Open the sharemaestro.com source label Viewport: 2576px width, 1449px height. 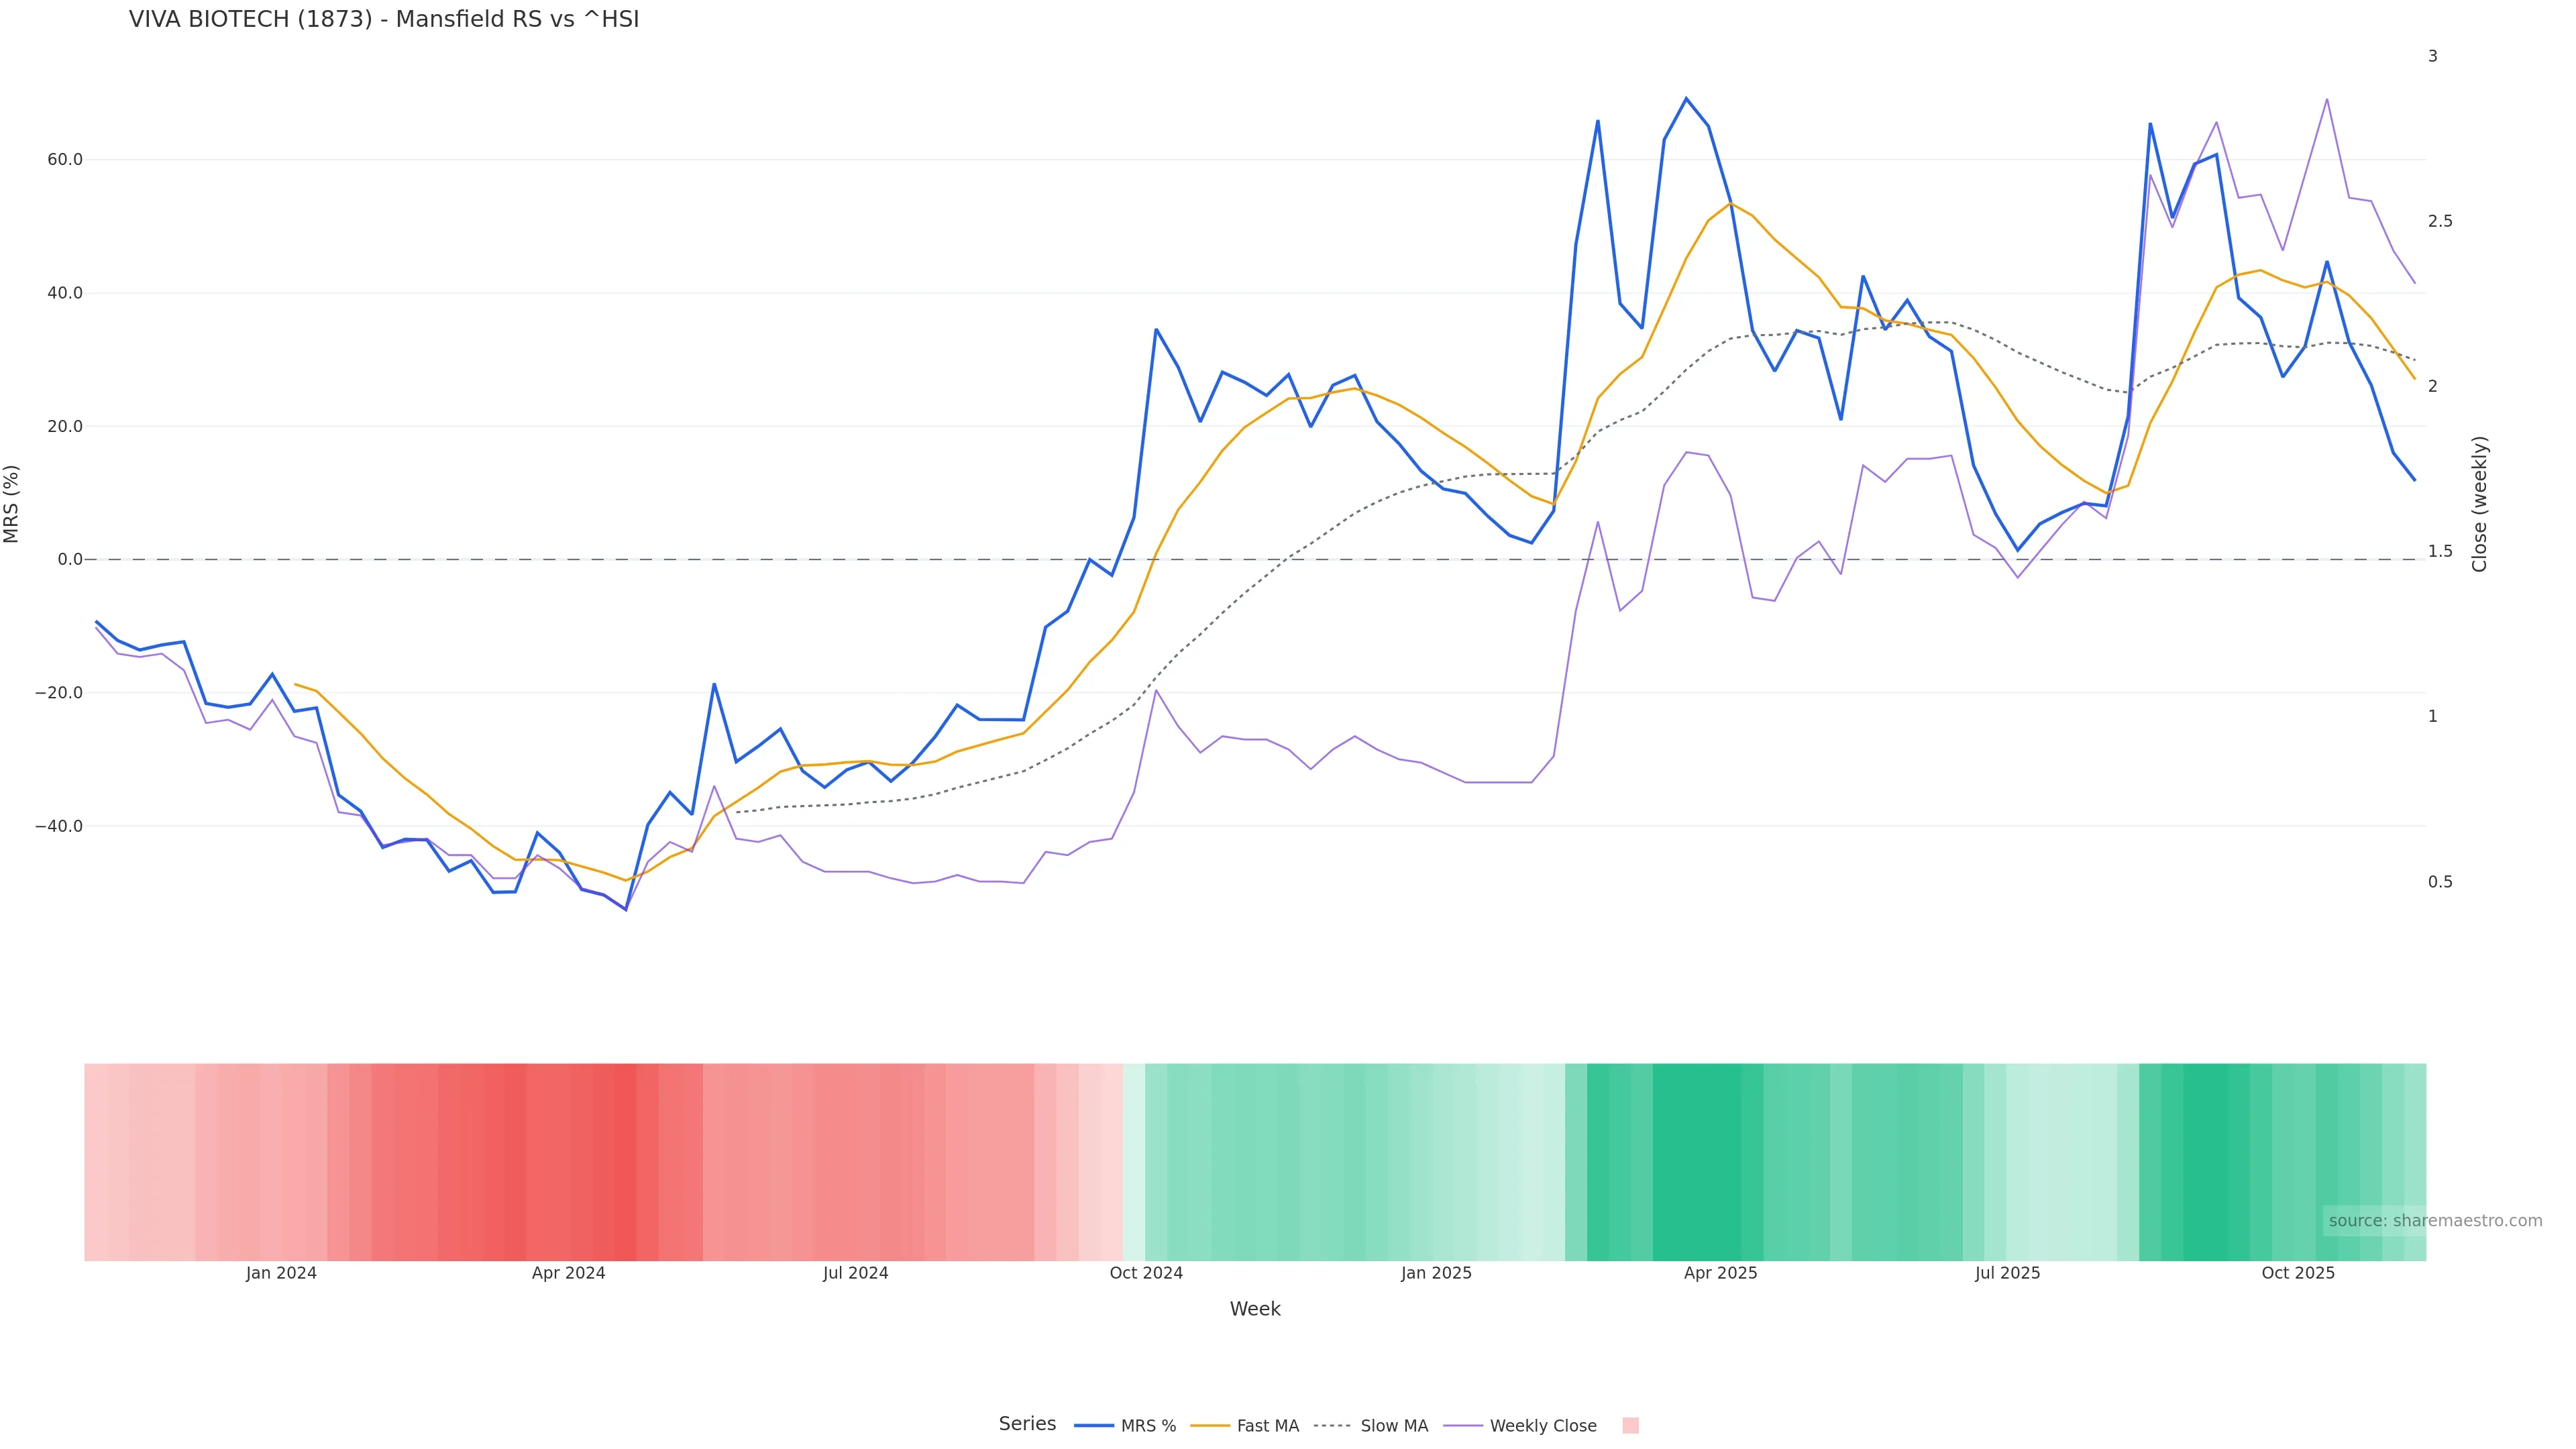2434,1221
